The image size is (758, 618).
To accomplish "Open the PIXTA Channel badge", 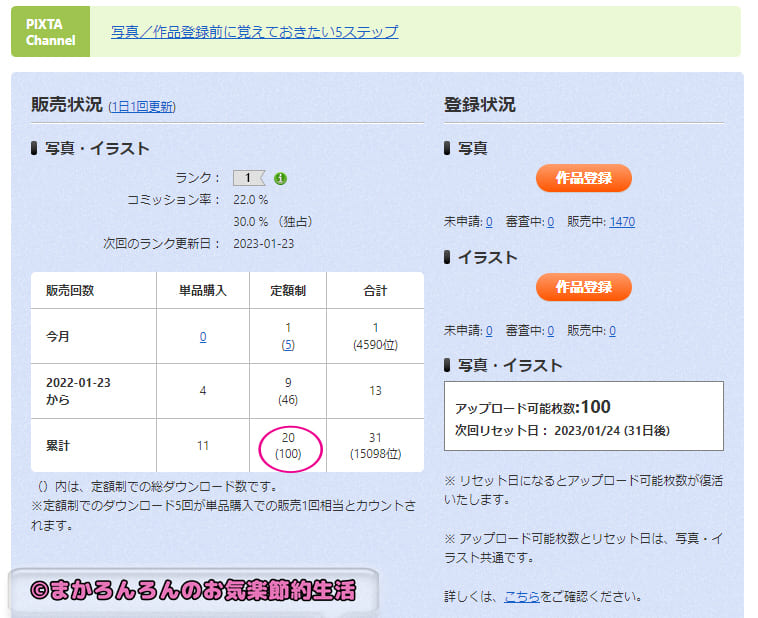I will click(50, 31).
